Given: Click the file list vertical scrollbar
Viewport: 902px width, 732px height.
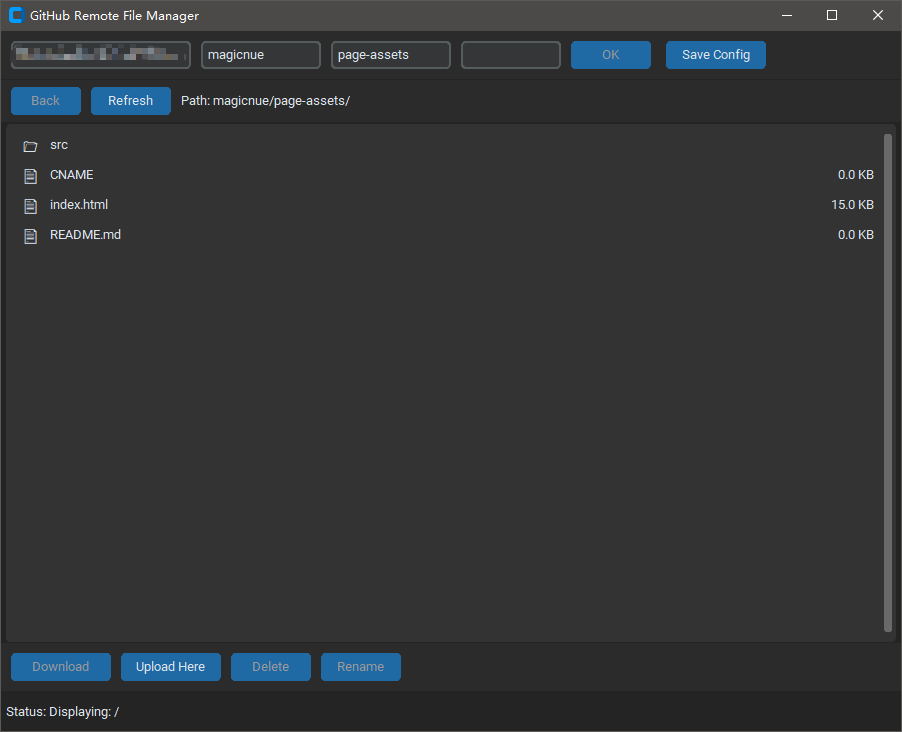Looking at the screenshot, I should click(887, 382).
